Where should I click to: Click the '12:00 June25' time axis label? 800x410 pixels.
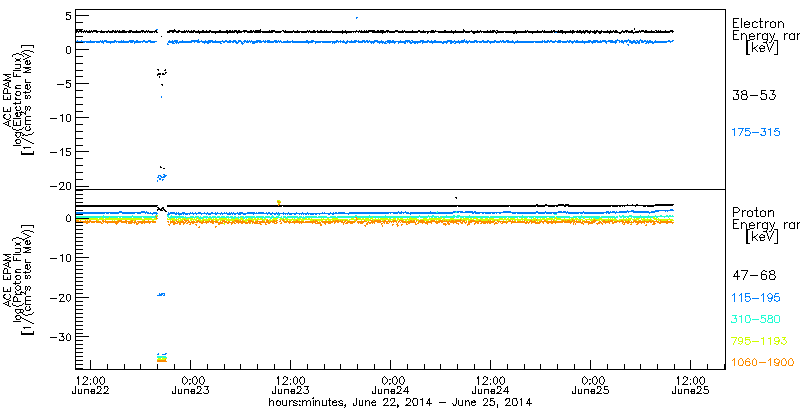(691, 386)
